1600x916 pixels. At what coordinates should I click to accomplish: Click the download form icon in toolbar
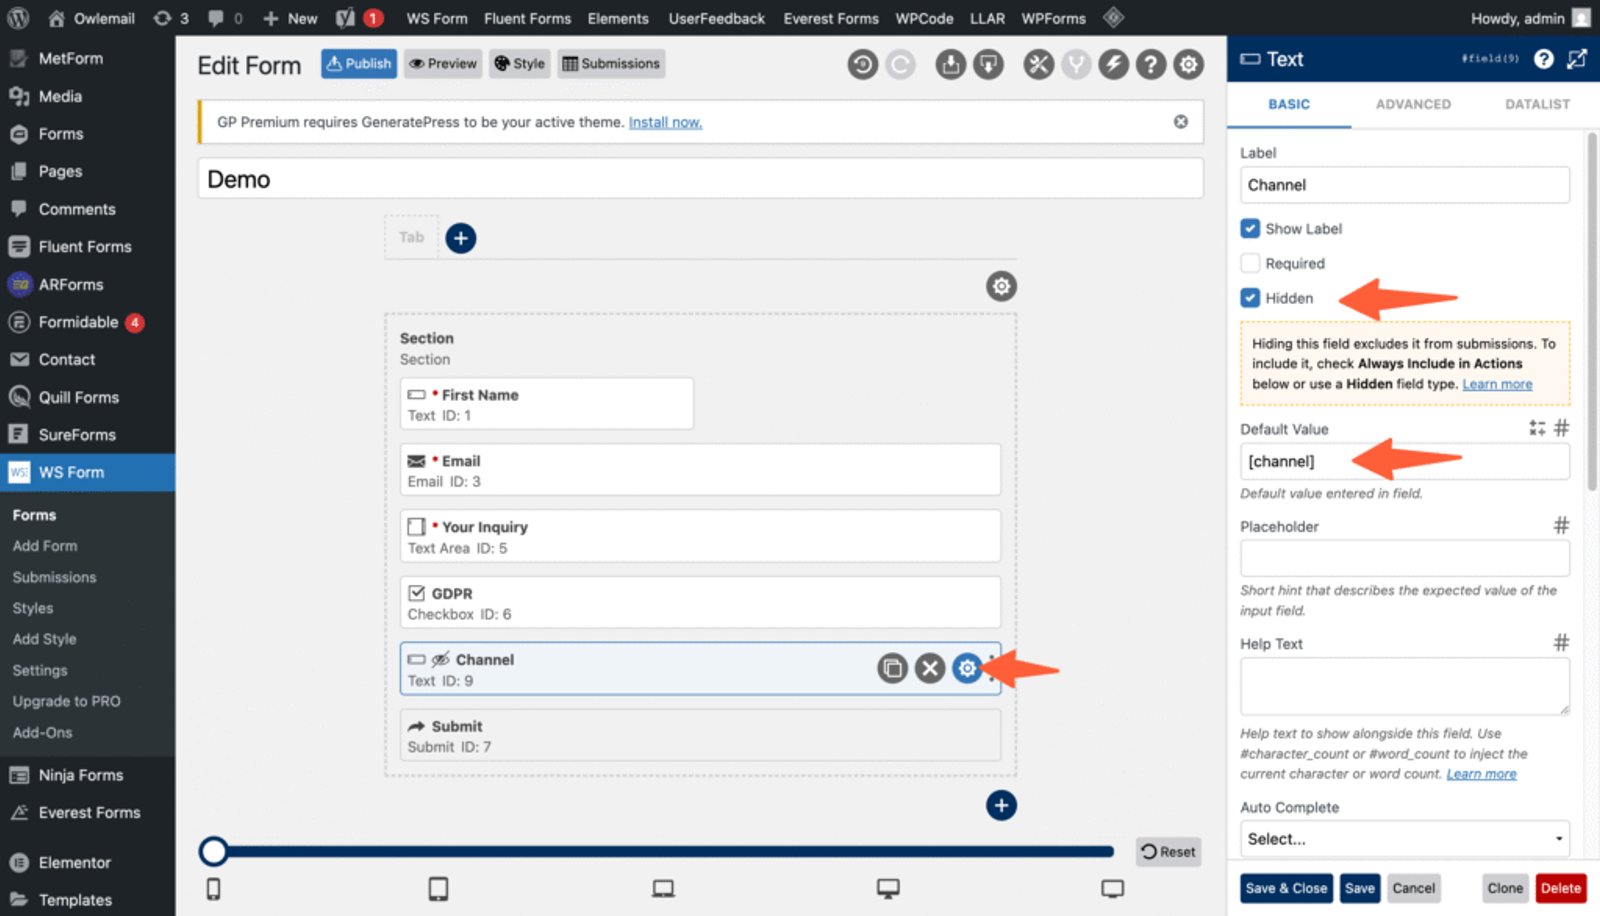pos(988,65)
